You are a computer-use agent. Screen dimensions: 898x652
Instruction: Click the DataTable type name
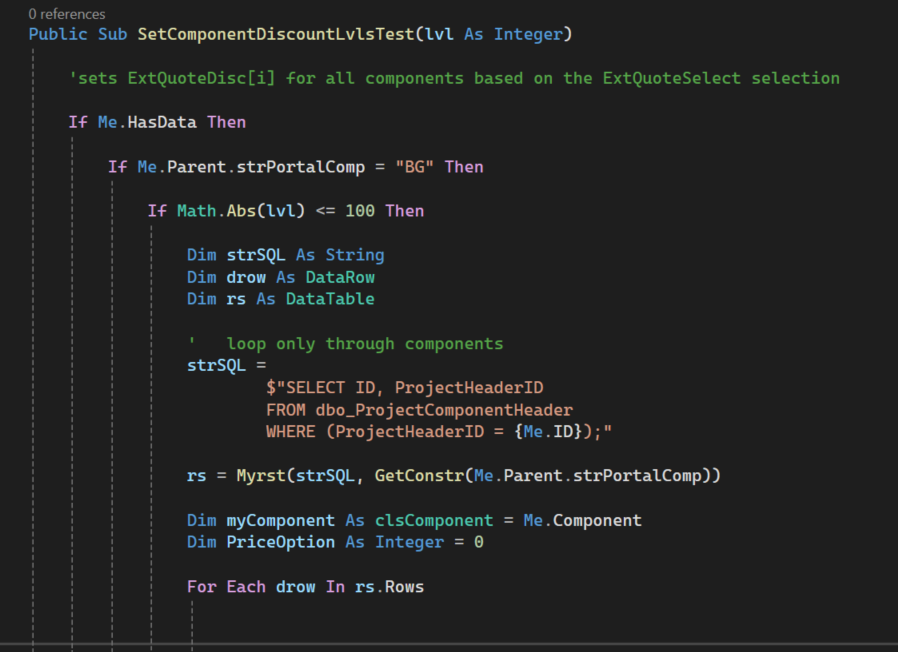pyautogui.click(x=330, y=298)
